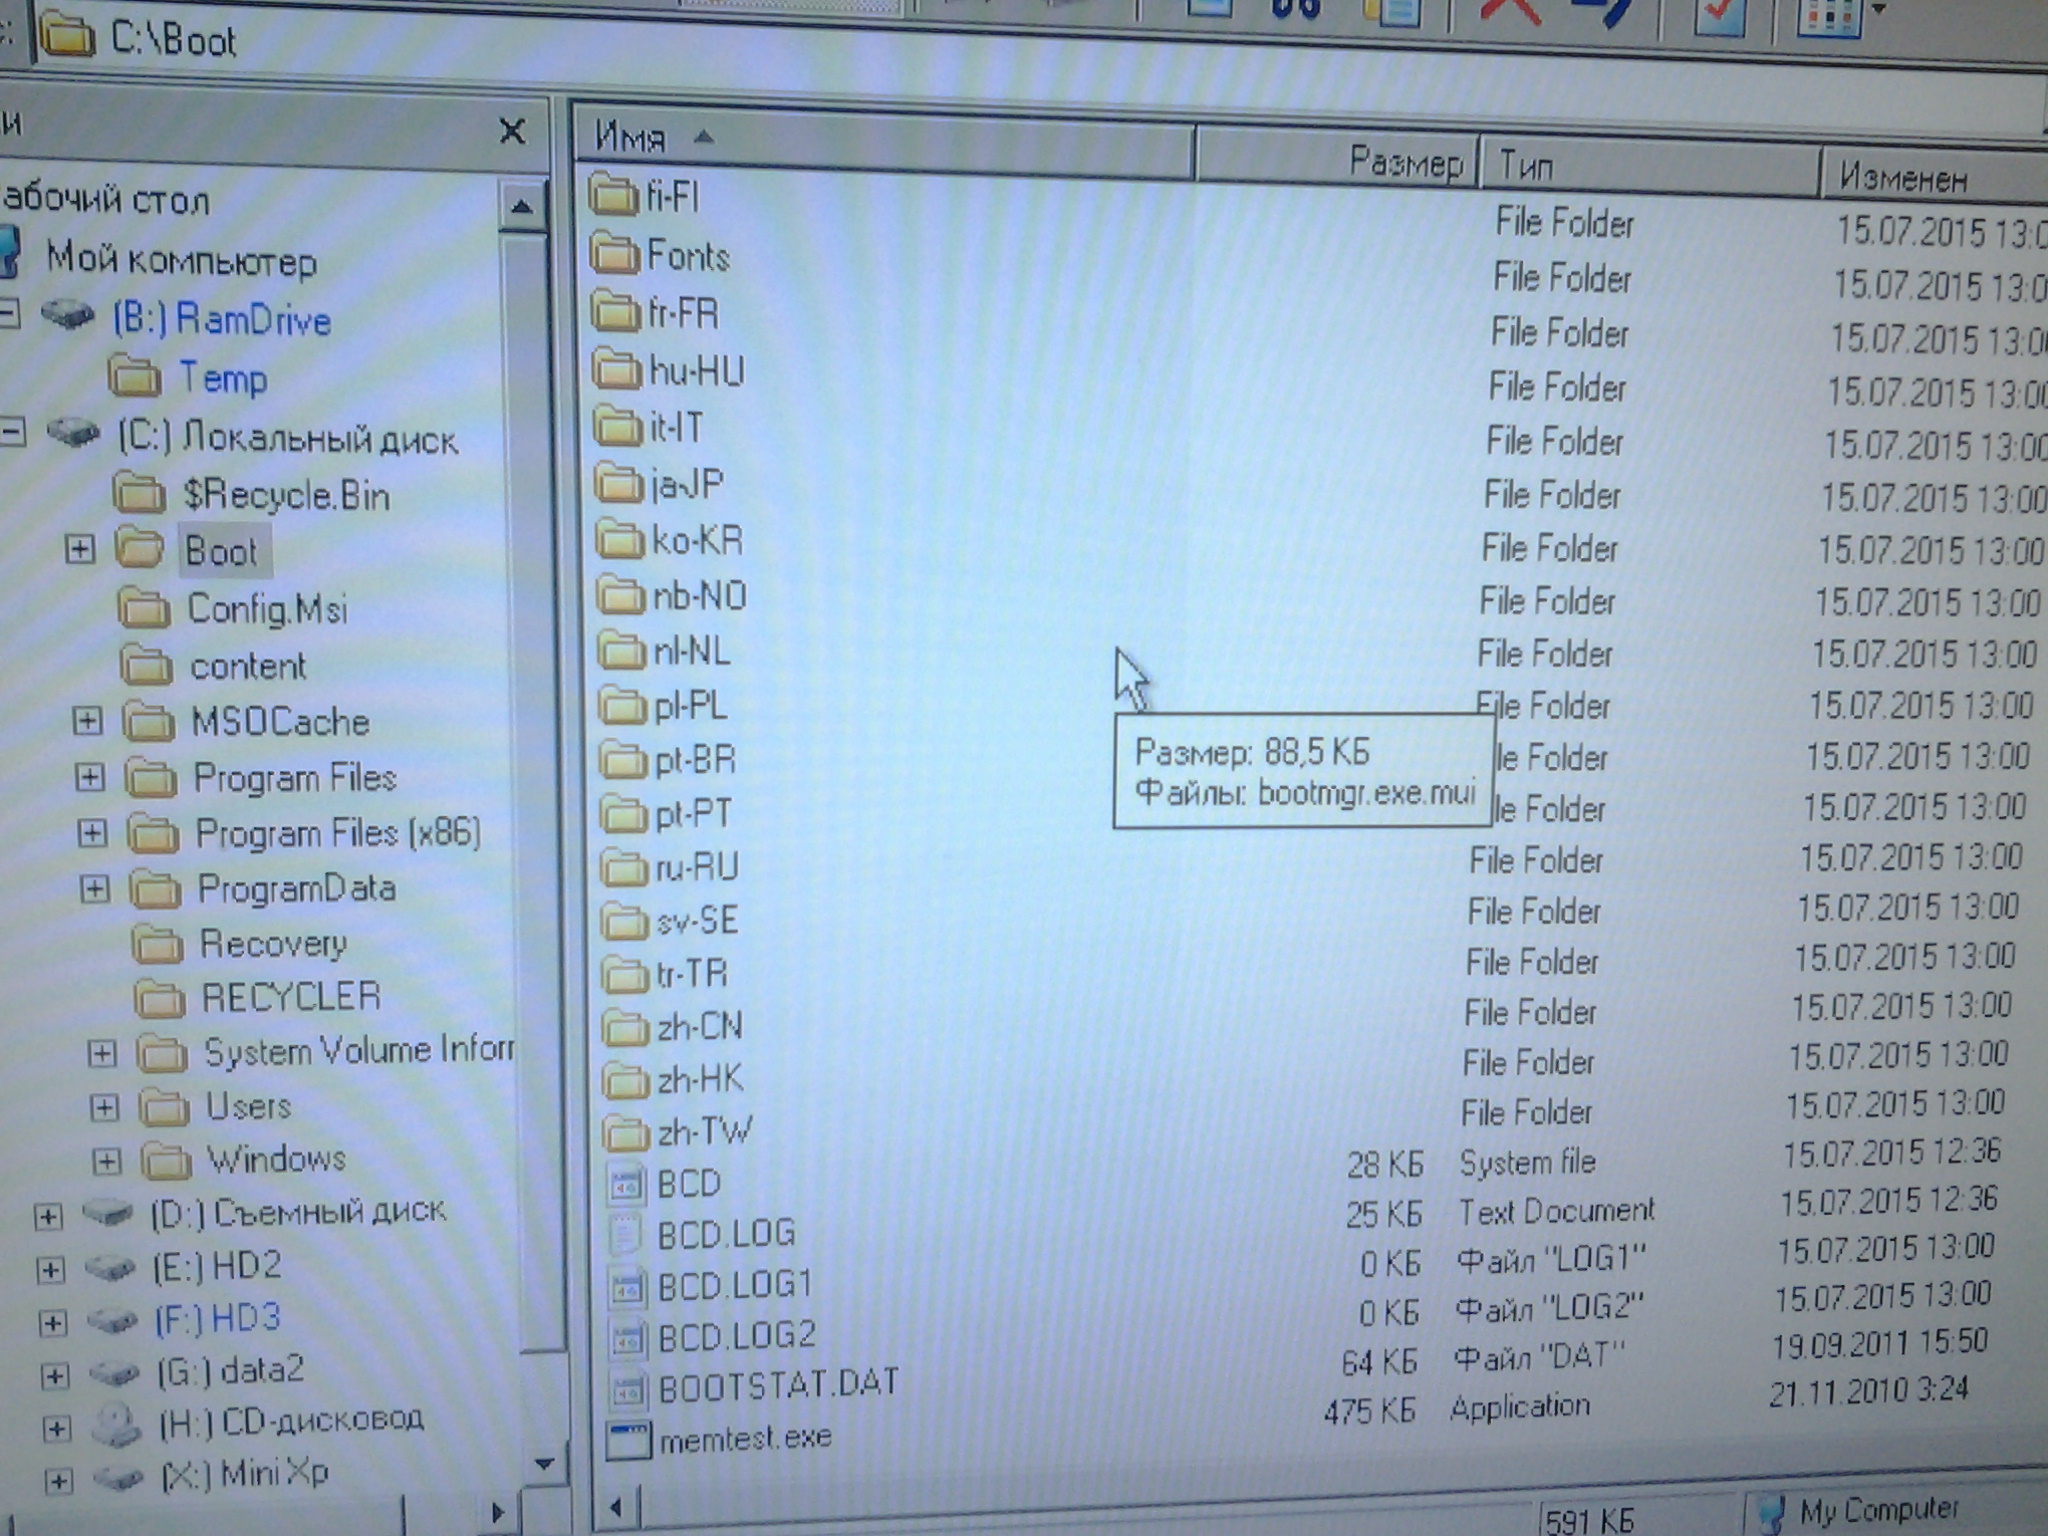Select the ru-RU folder icon

pyautogui.click(x=624, y=867)
